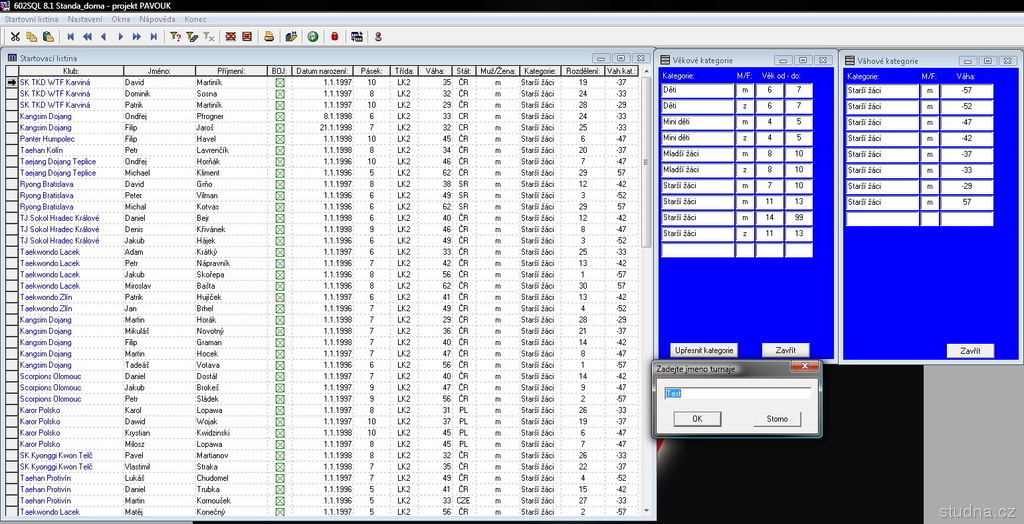Toggle BOJ checkbox for Filip Jaroš
Viewport: 1024px width, 524px height.
click(x=280, y=128)
